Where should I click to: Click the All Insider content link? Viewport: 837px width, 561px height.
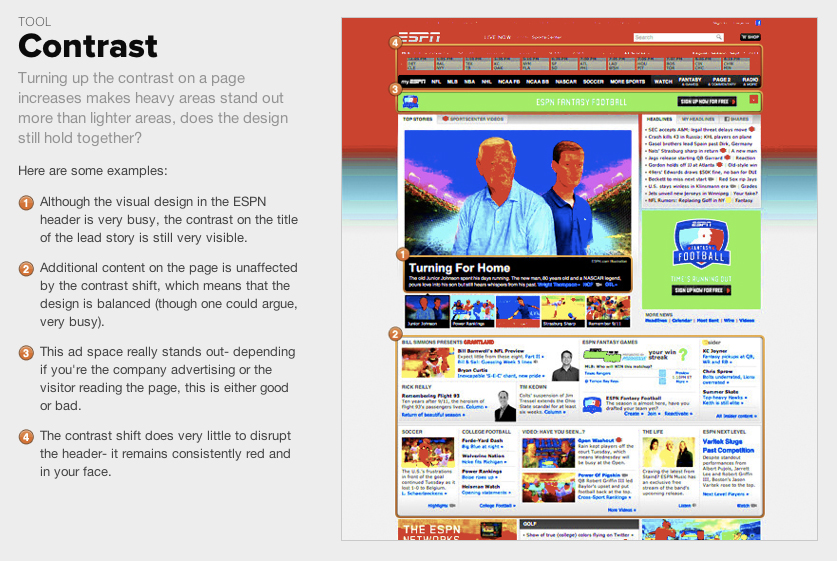coord(736,416)
